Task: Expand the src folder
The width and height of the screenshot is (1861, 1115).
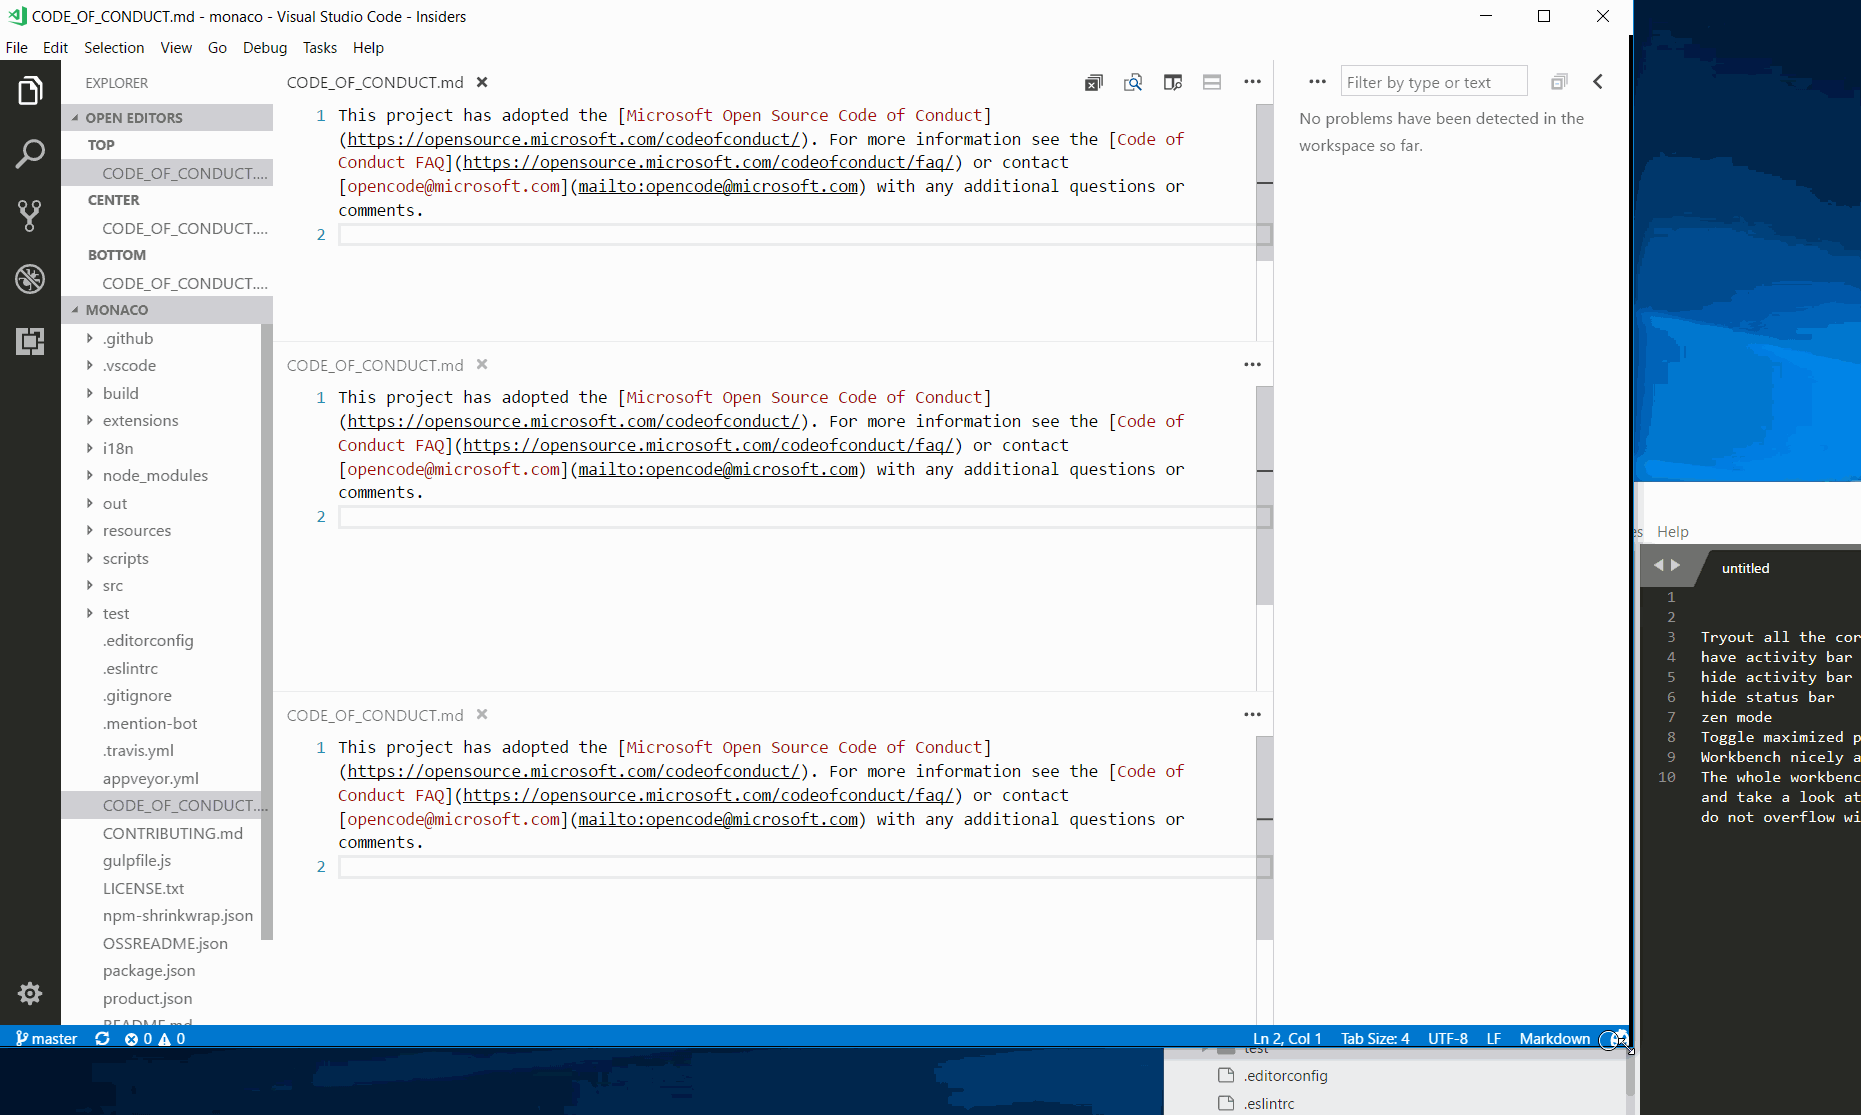Action: click(90, 585)
